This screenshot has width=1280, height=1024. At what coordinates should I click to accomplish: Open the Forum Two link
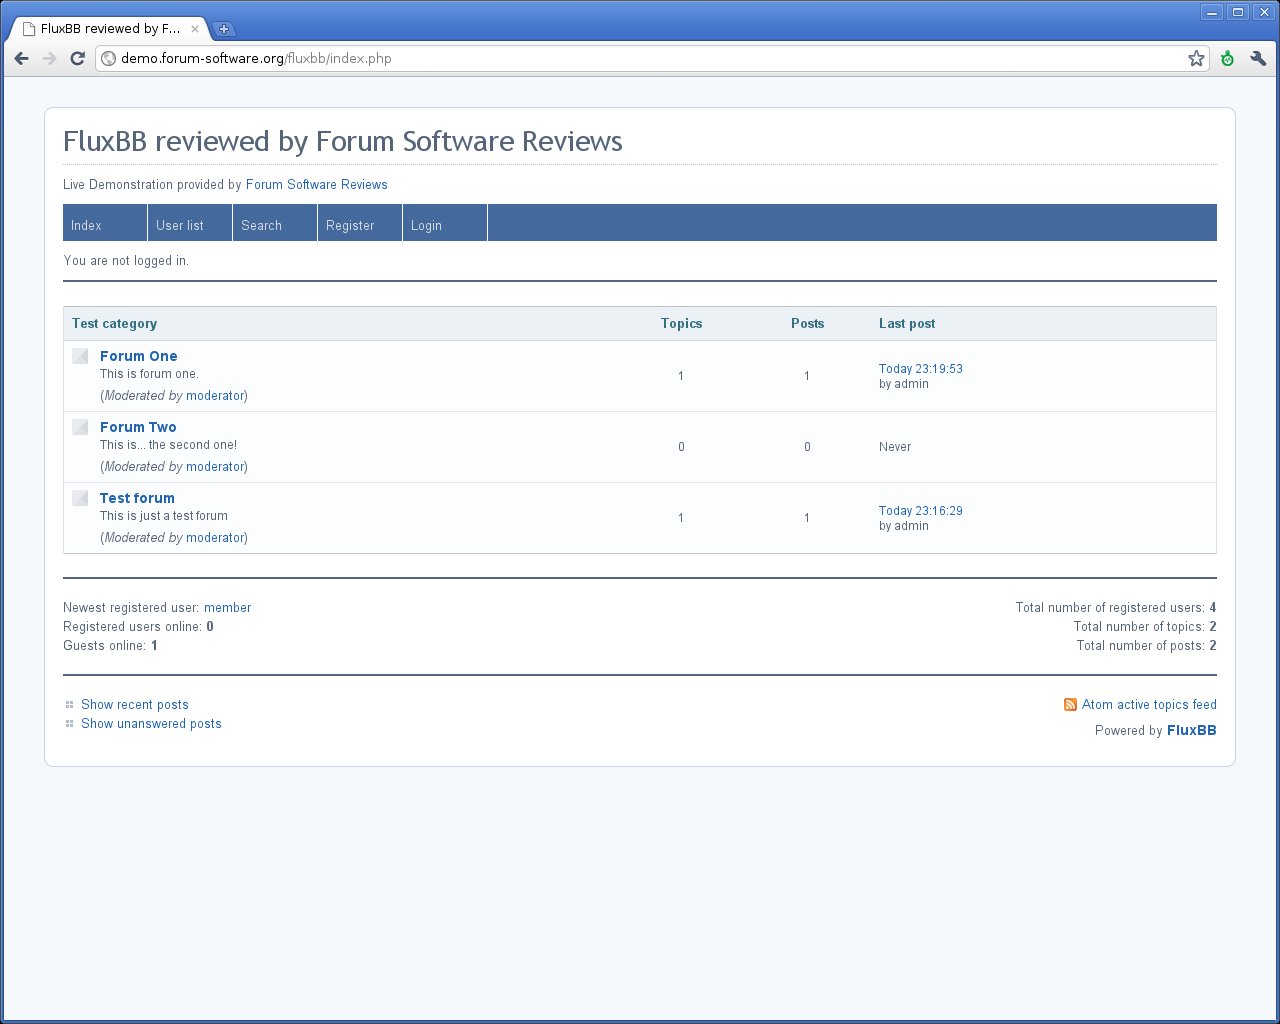(x=138, y=427)
